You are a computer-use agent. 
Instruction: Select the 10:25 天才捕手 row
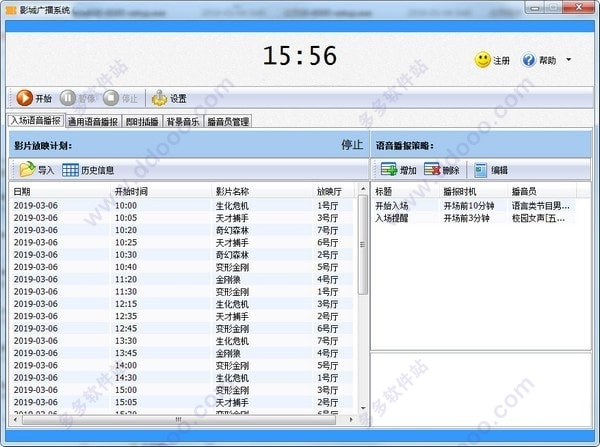coord(182,242)
